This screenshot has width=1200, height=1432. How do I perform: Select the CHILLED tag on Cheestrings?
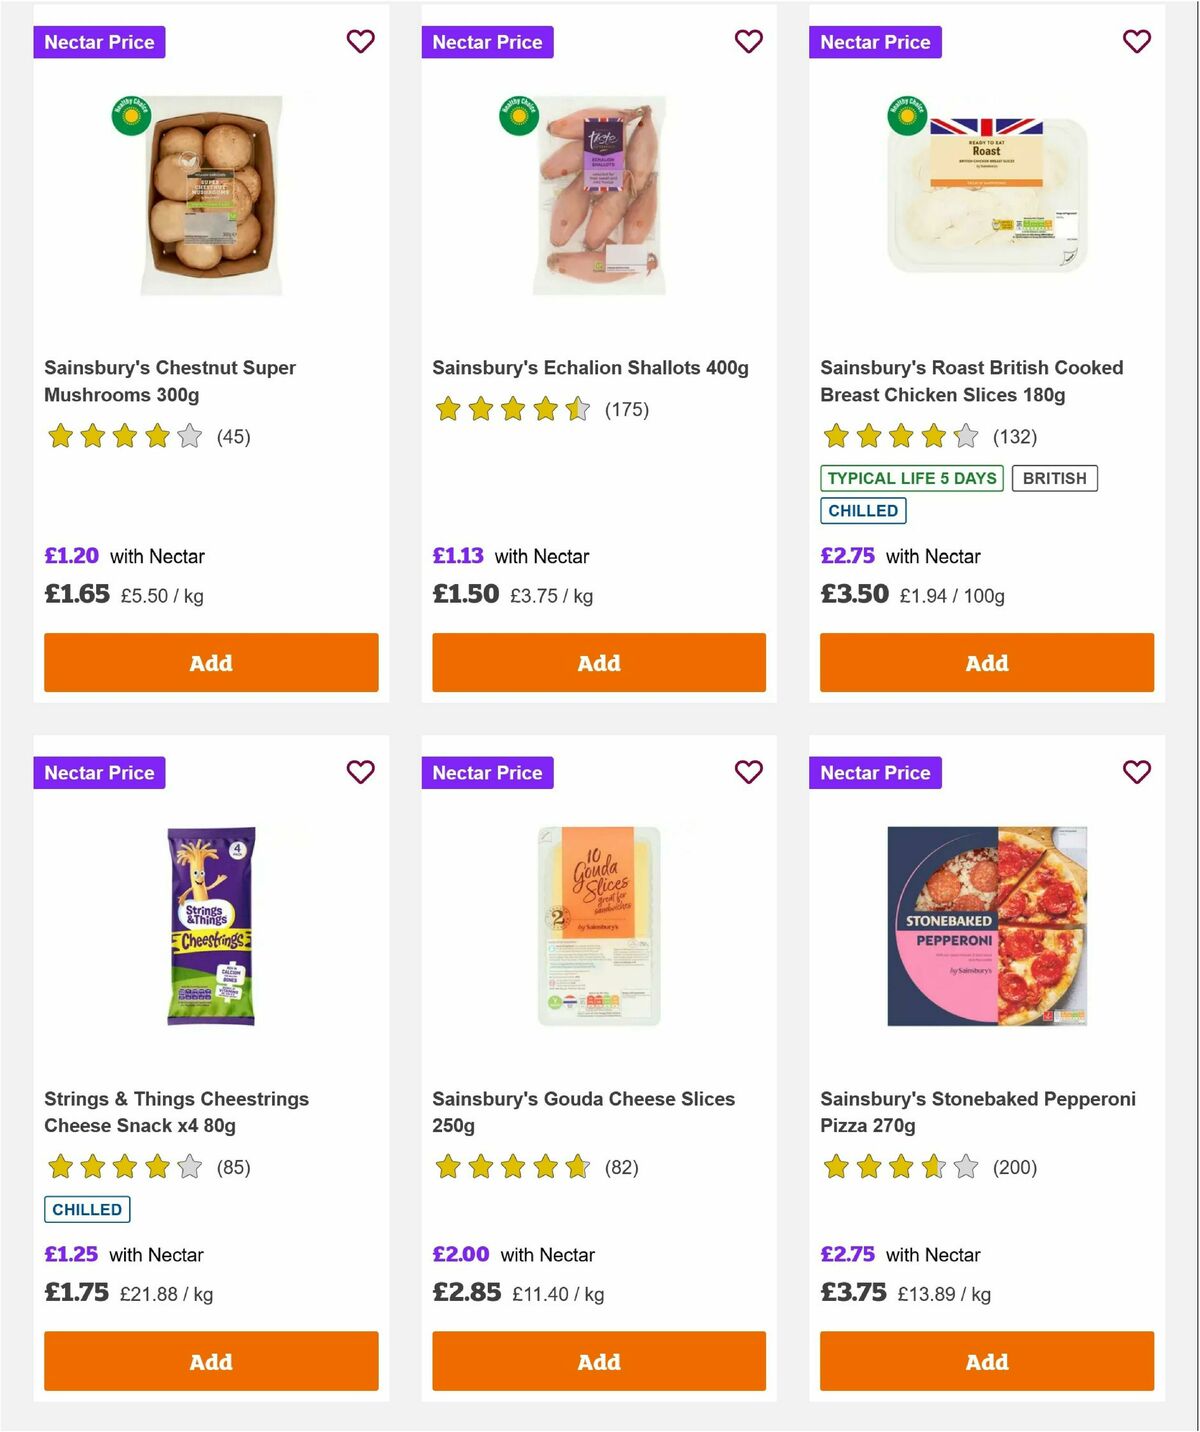[x=87, y=1209]
